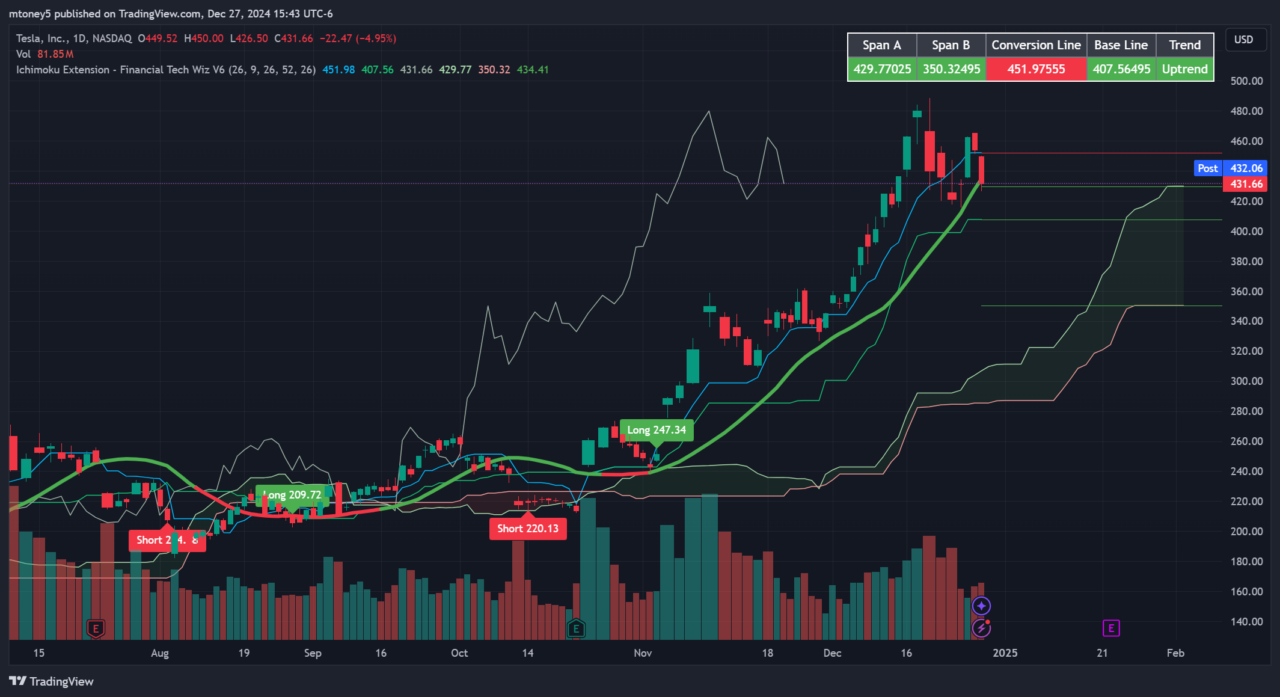This screenshot has height=697, width=1280.
Task: Click the 429.77 indicator value in the legend
Action: pyautogui.click(x=456, y=70)
